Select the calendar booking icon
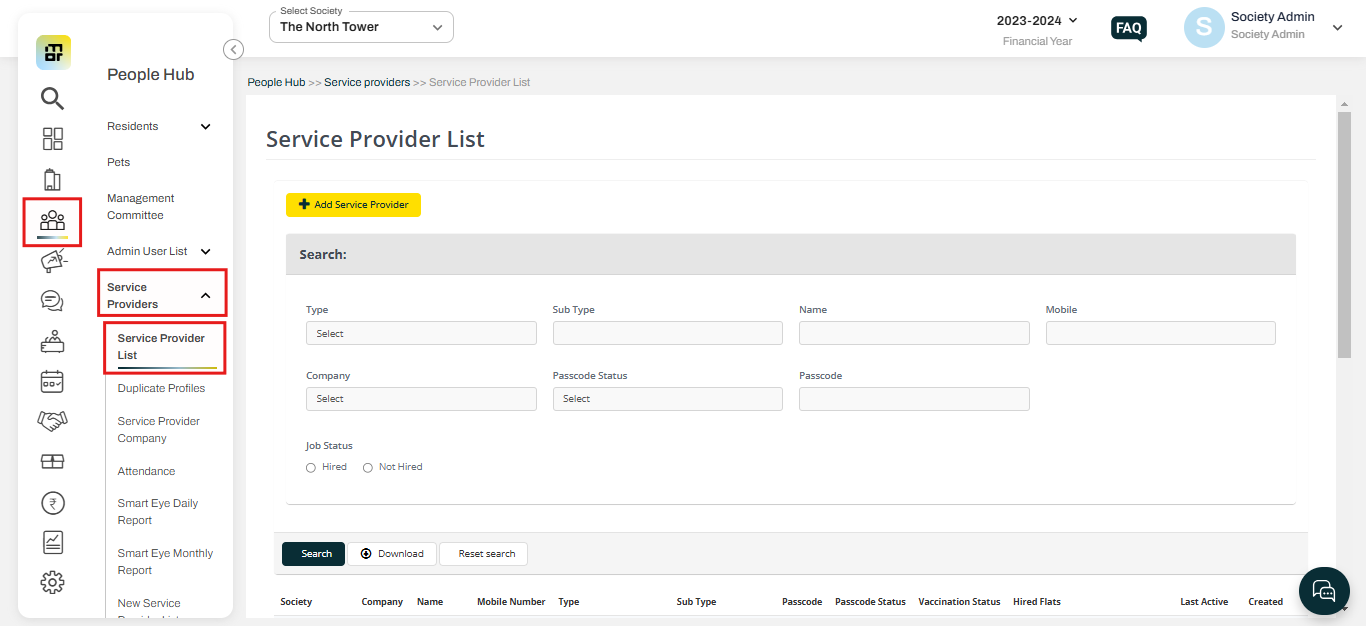1366x626 pixels. pyautogui.click(x=52, y=381)
